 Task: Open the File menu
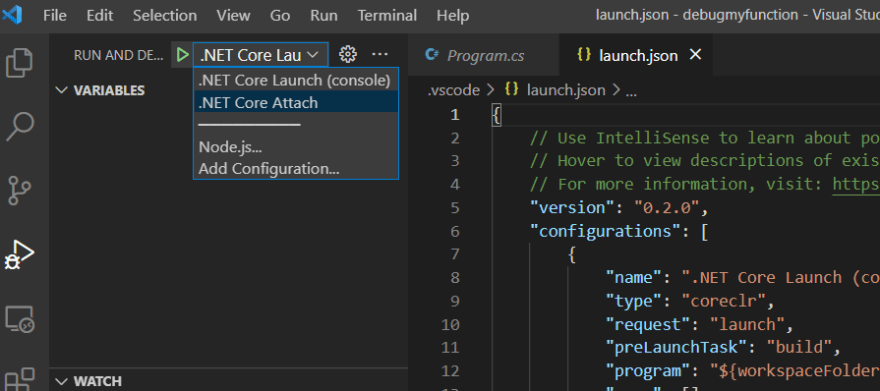click(x=54, y=15)
